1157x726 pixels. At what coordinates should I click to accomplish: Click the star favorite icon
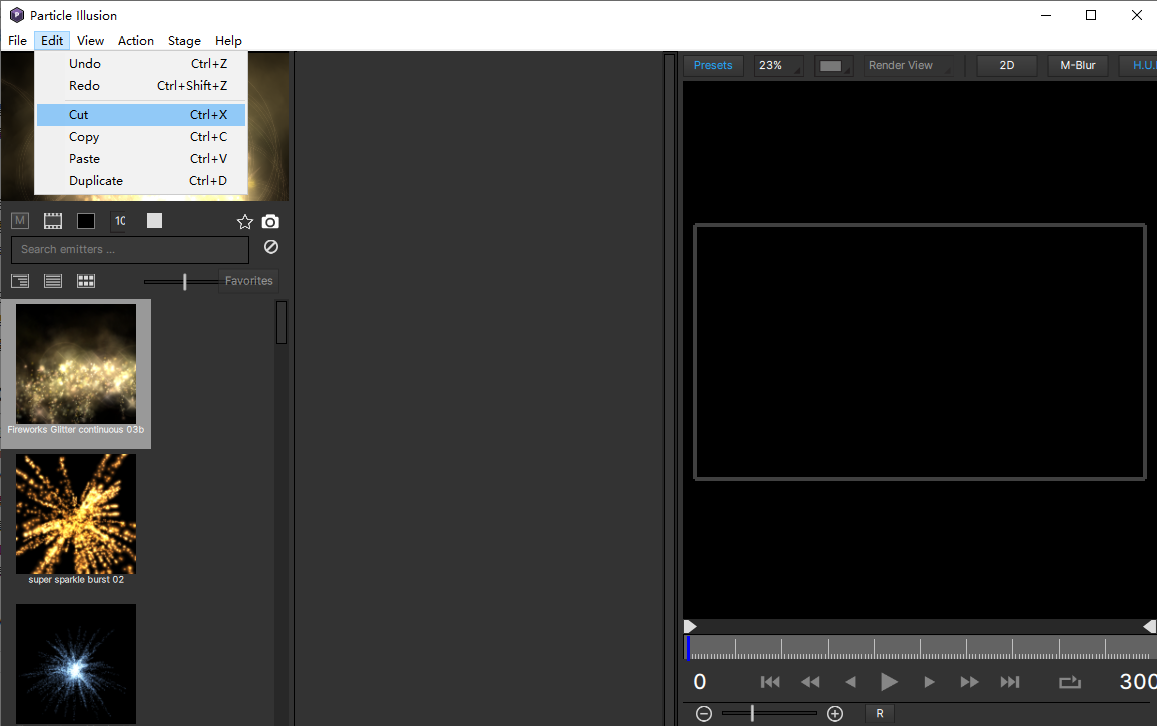(x=244, y=222)
